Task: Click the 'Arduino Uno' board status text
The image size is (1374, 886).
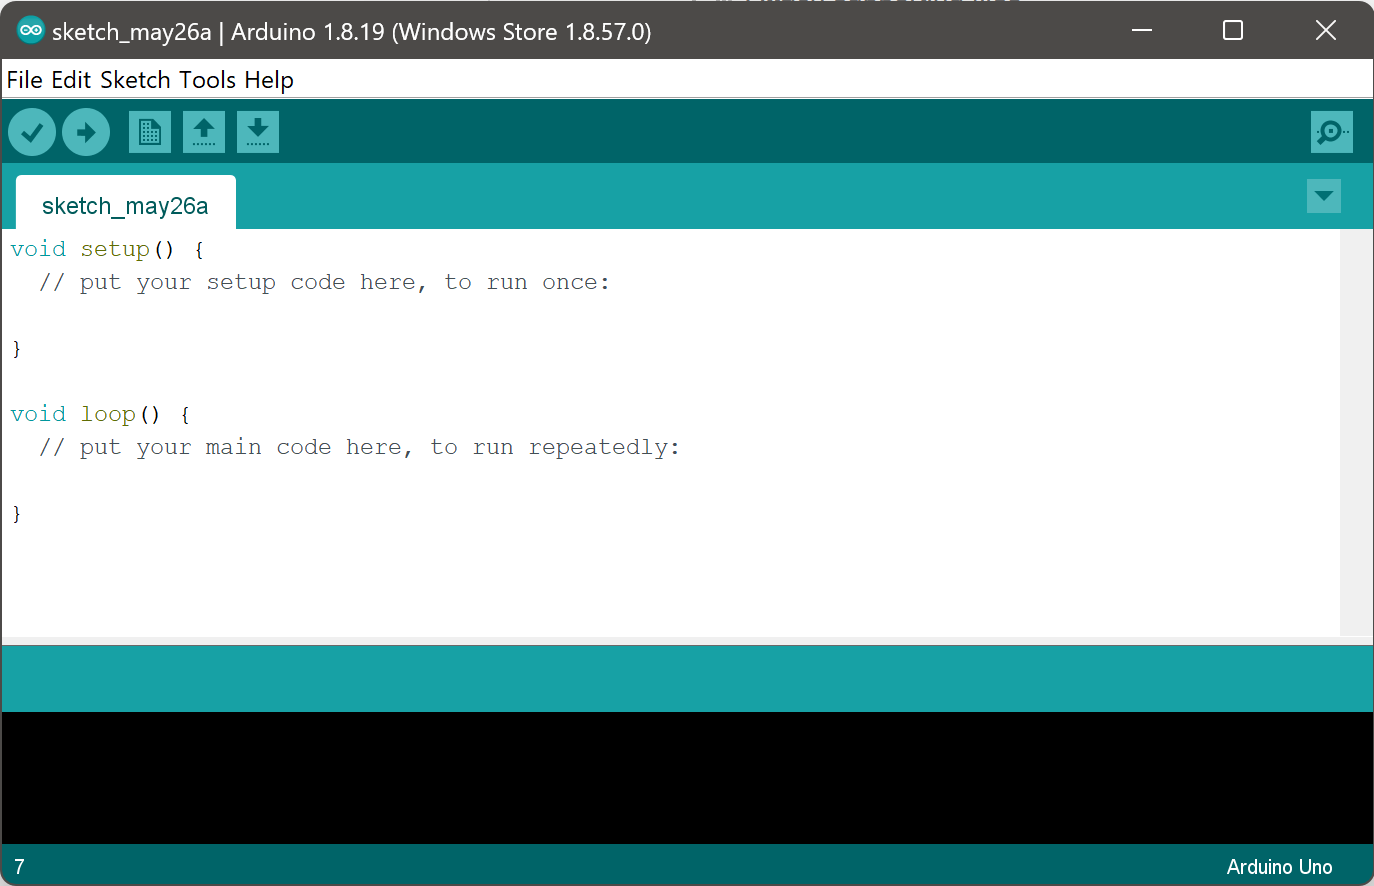Action: tap(1279, 867)
